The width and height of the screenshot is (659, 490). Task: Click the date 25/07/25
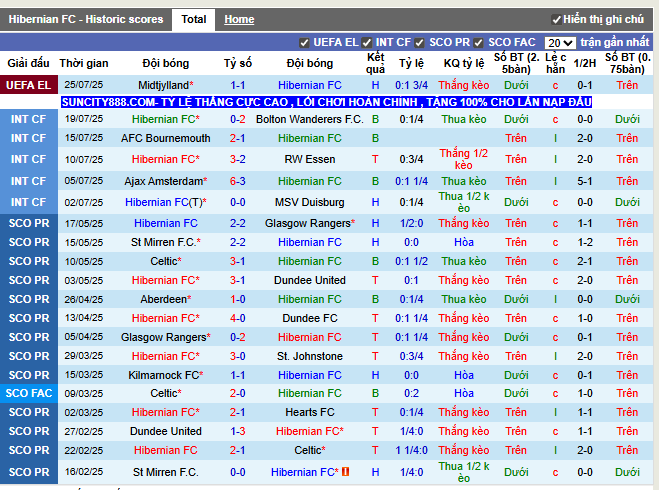[x=84, y=85]
